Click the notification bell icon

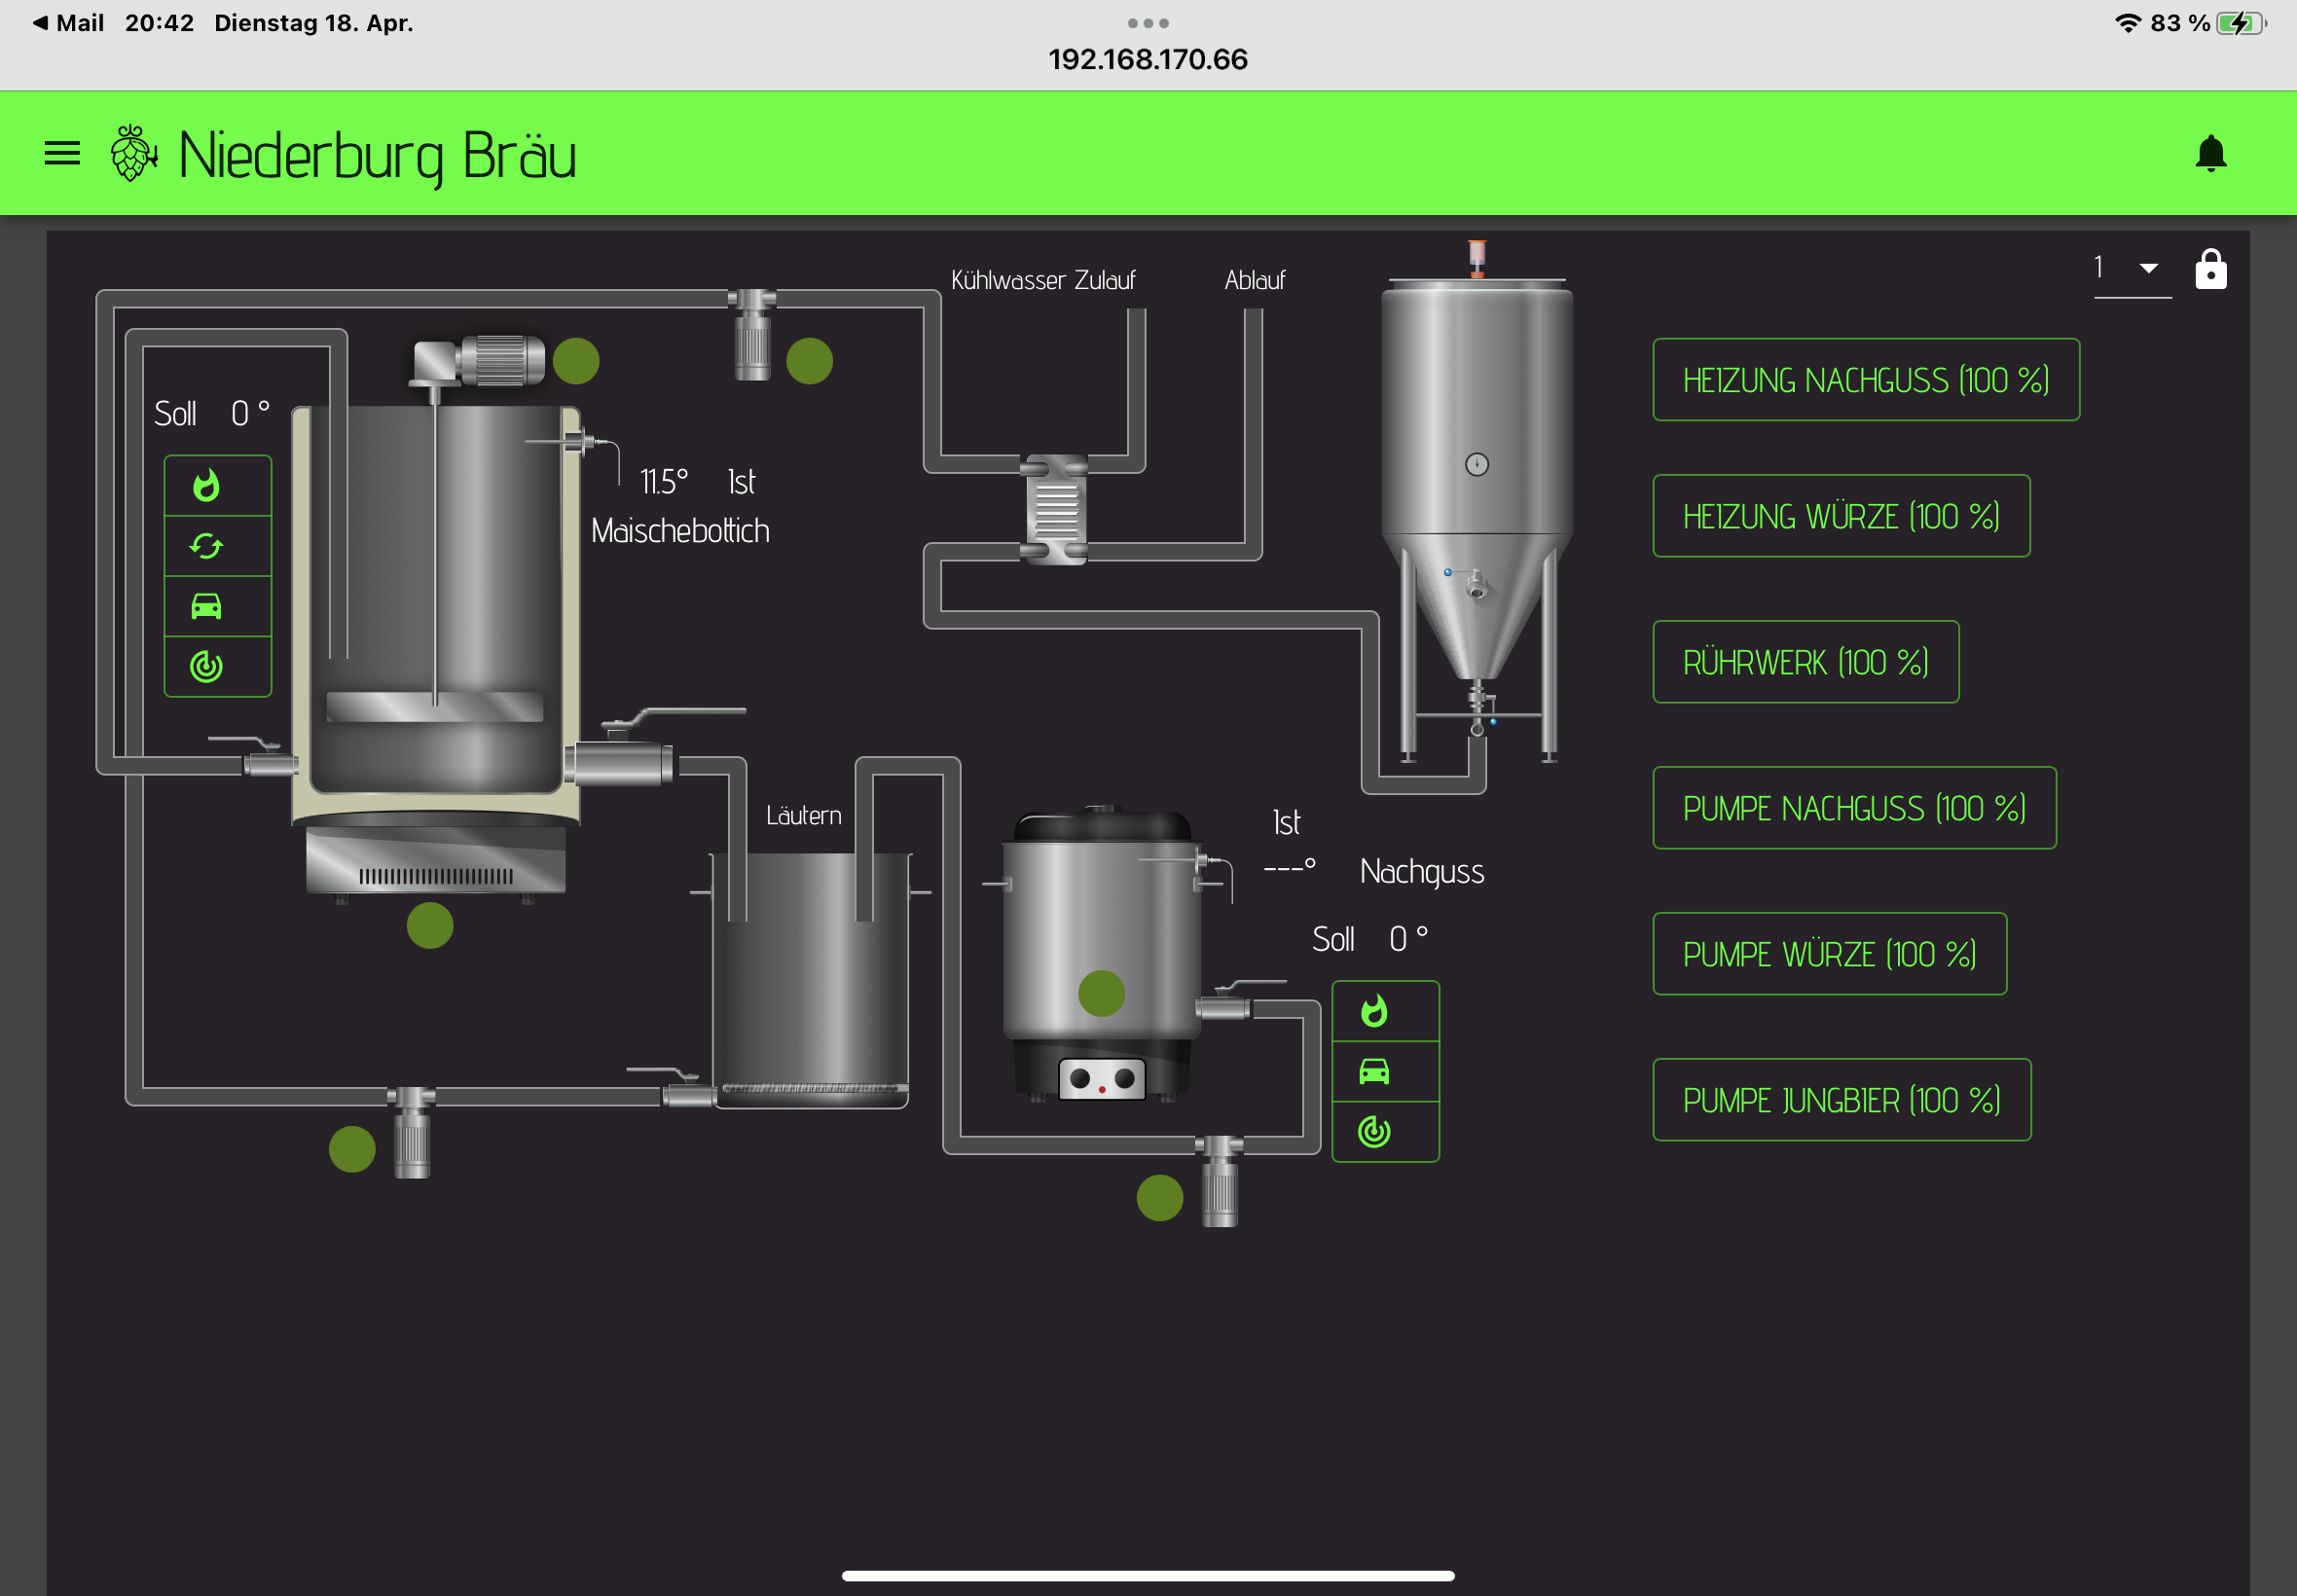click(x=2210, y=154)
